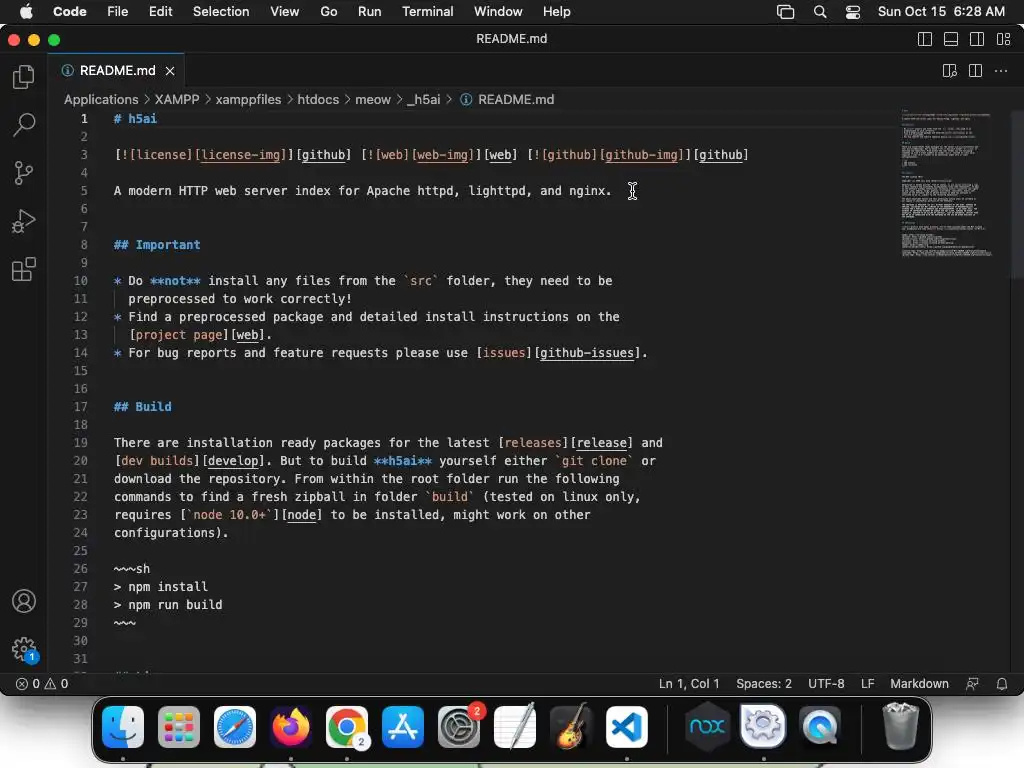Open the macOS Apple menu

26,12
